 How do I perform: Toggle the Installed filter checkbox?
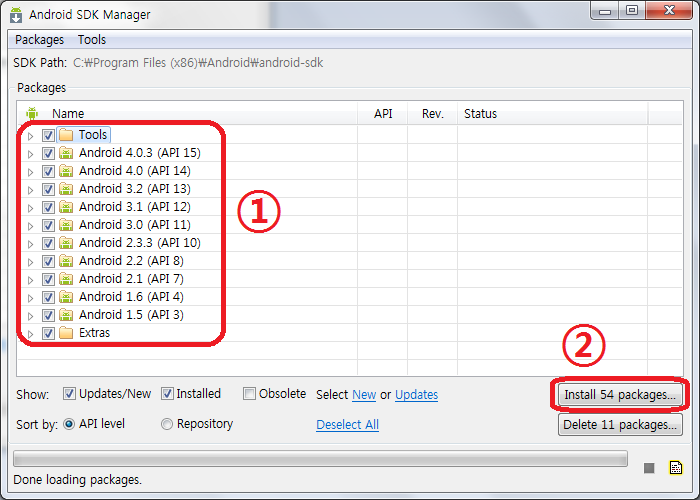(x=167, y=394)
